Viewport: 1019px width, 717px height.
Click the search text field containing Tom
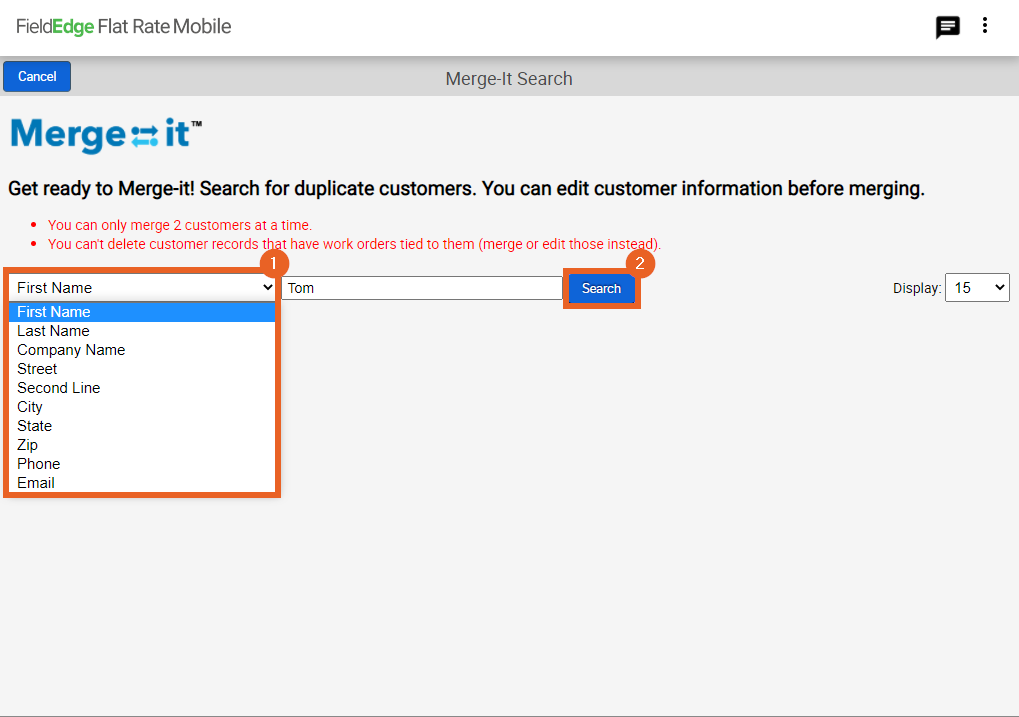pos(421,288)
